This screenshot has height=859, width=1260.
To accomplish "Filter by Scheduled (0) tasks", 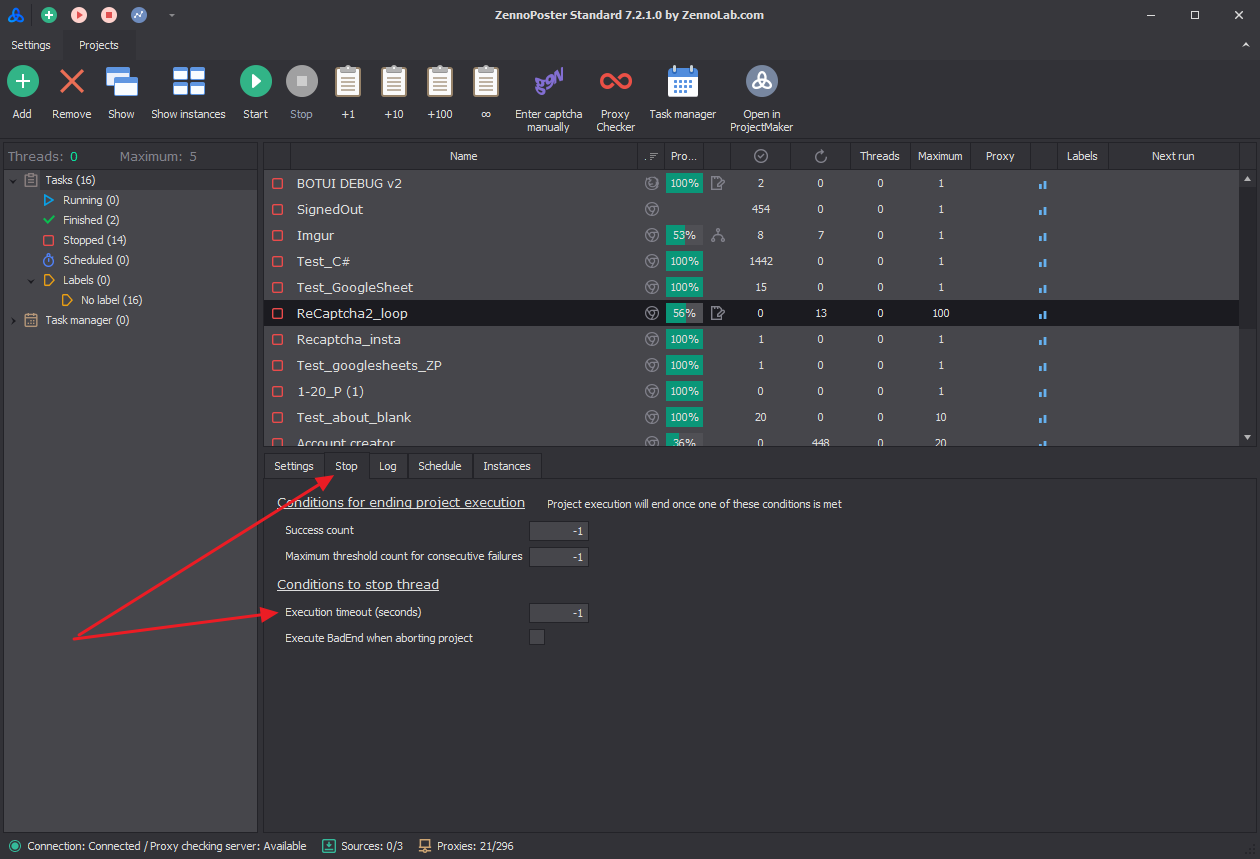I will click(96, 260).
